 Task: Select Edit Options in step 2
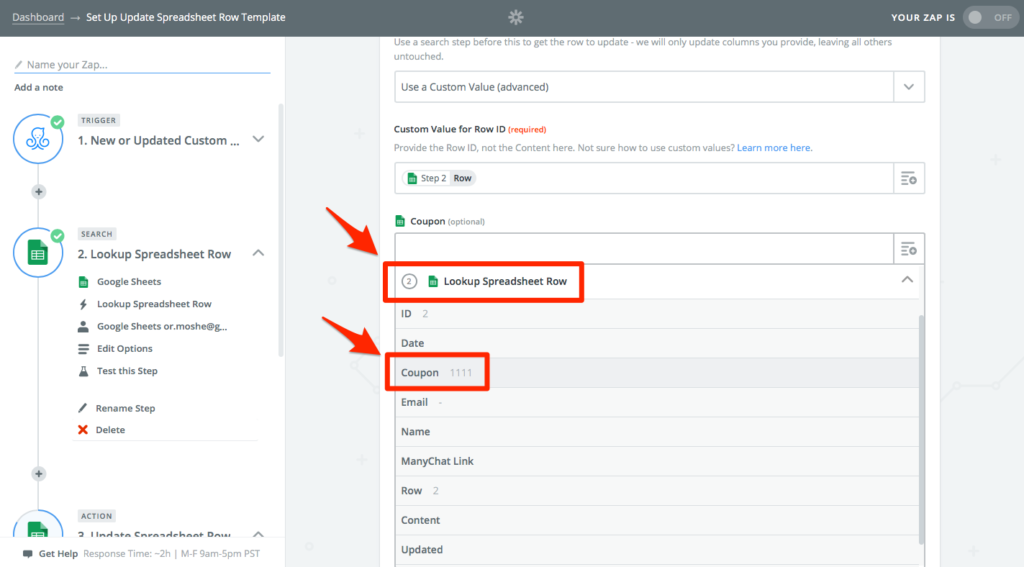tap(124, 349)
